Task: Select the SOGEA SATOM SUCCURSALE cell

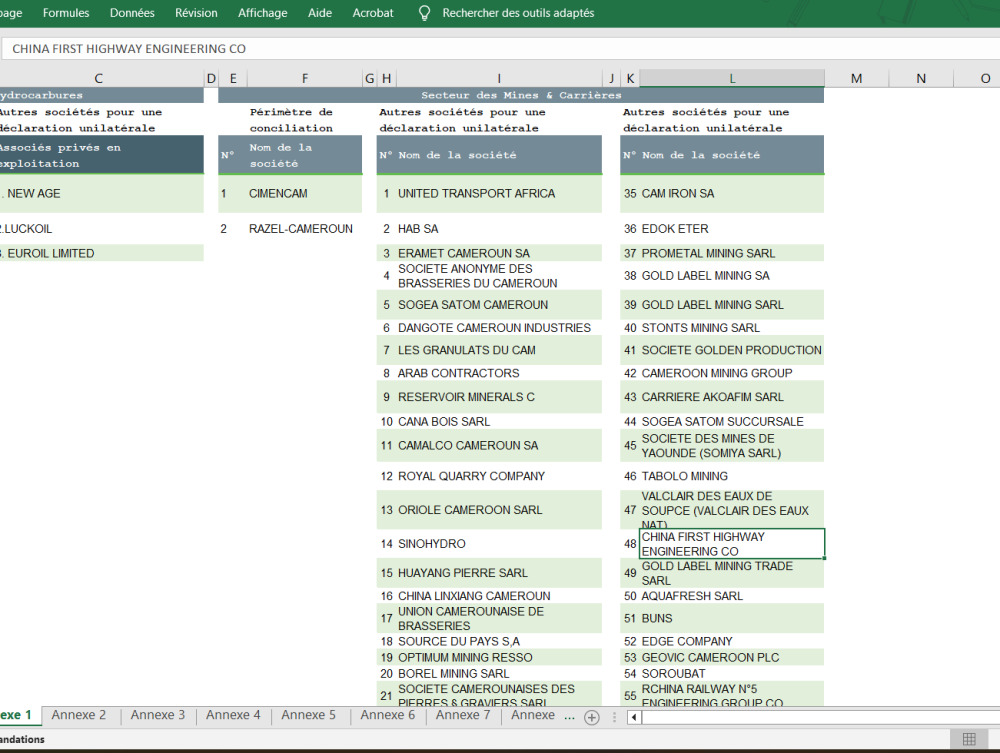Action: (x=732, y=421)
